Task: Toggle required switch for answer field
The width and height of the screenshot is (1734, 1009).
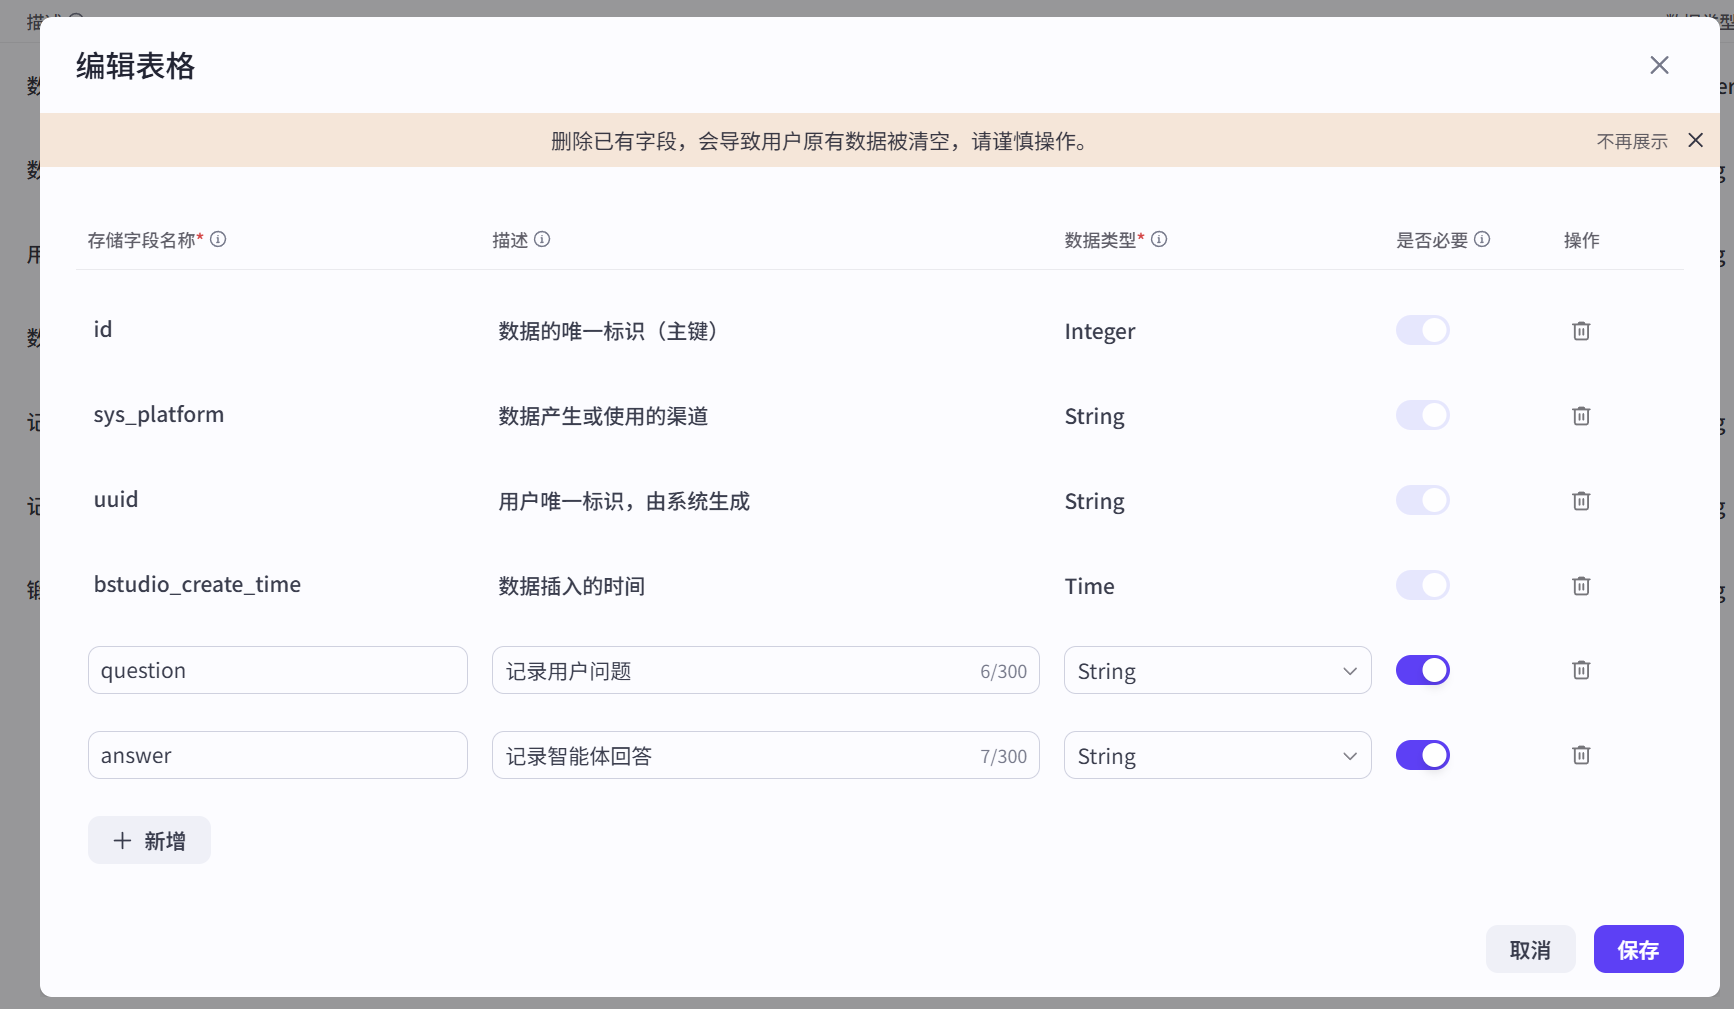Action: tap(1423, 755)
